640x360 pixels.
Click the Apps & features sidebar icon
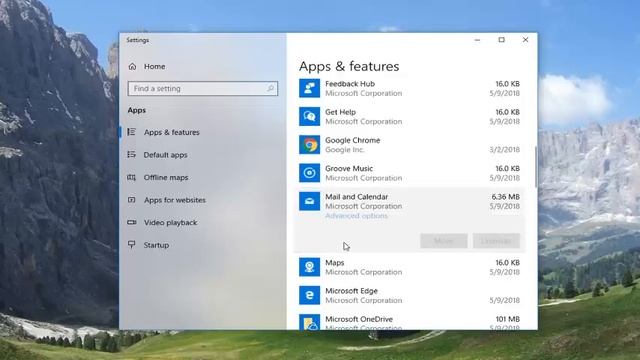point(131,132)
